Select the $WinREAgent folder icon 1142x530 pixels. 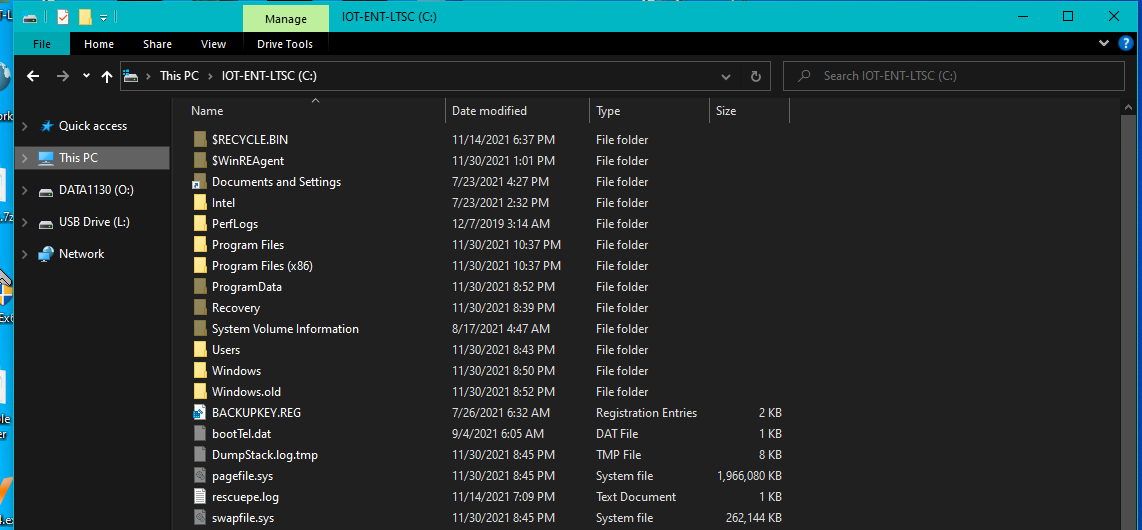click(200, 160)
